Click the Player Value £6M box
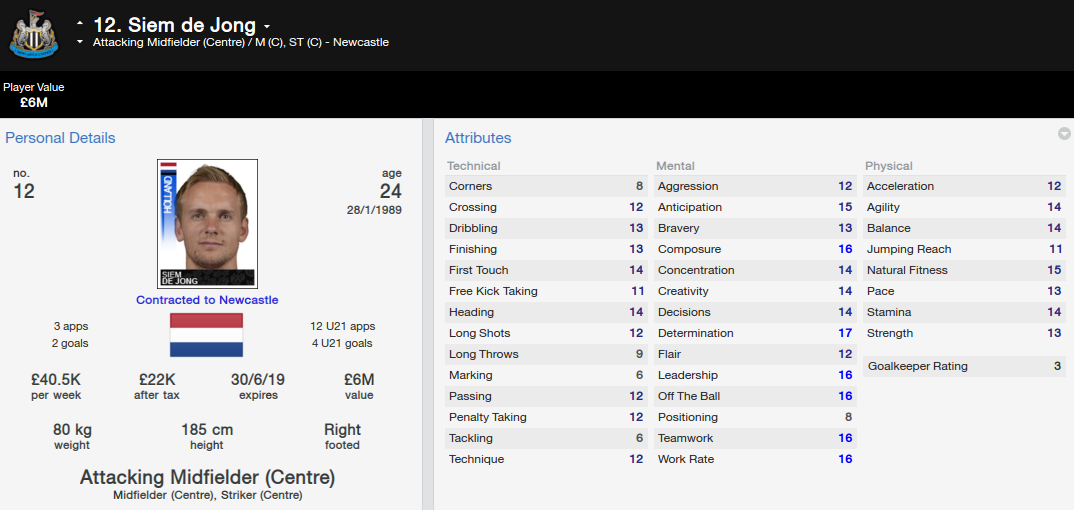1074x510 pixels. click(34, 95)
